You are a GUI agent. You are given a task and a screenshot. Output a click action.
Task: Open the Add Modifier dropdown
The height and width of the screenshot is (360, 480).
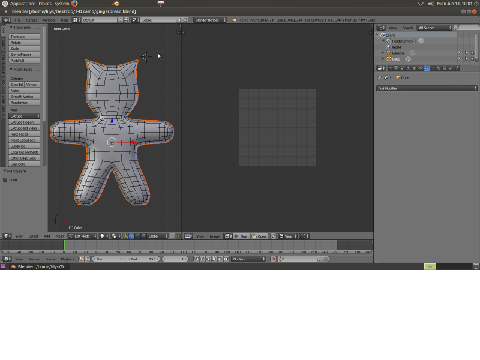pyautogui.click(x=427, y=88)
